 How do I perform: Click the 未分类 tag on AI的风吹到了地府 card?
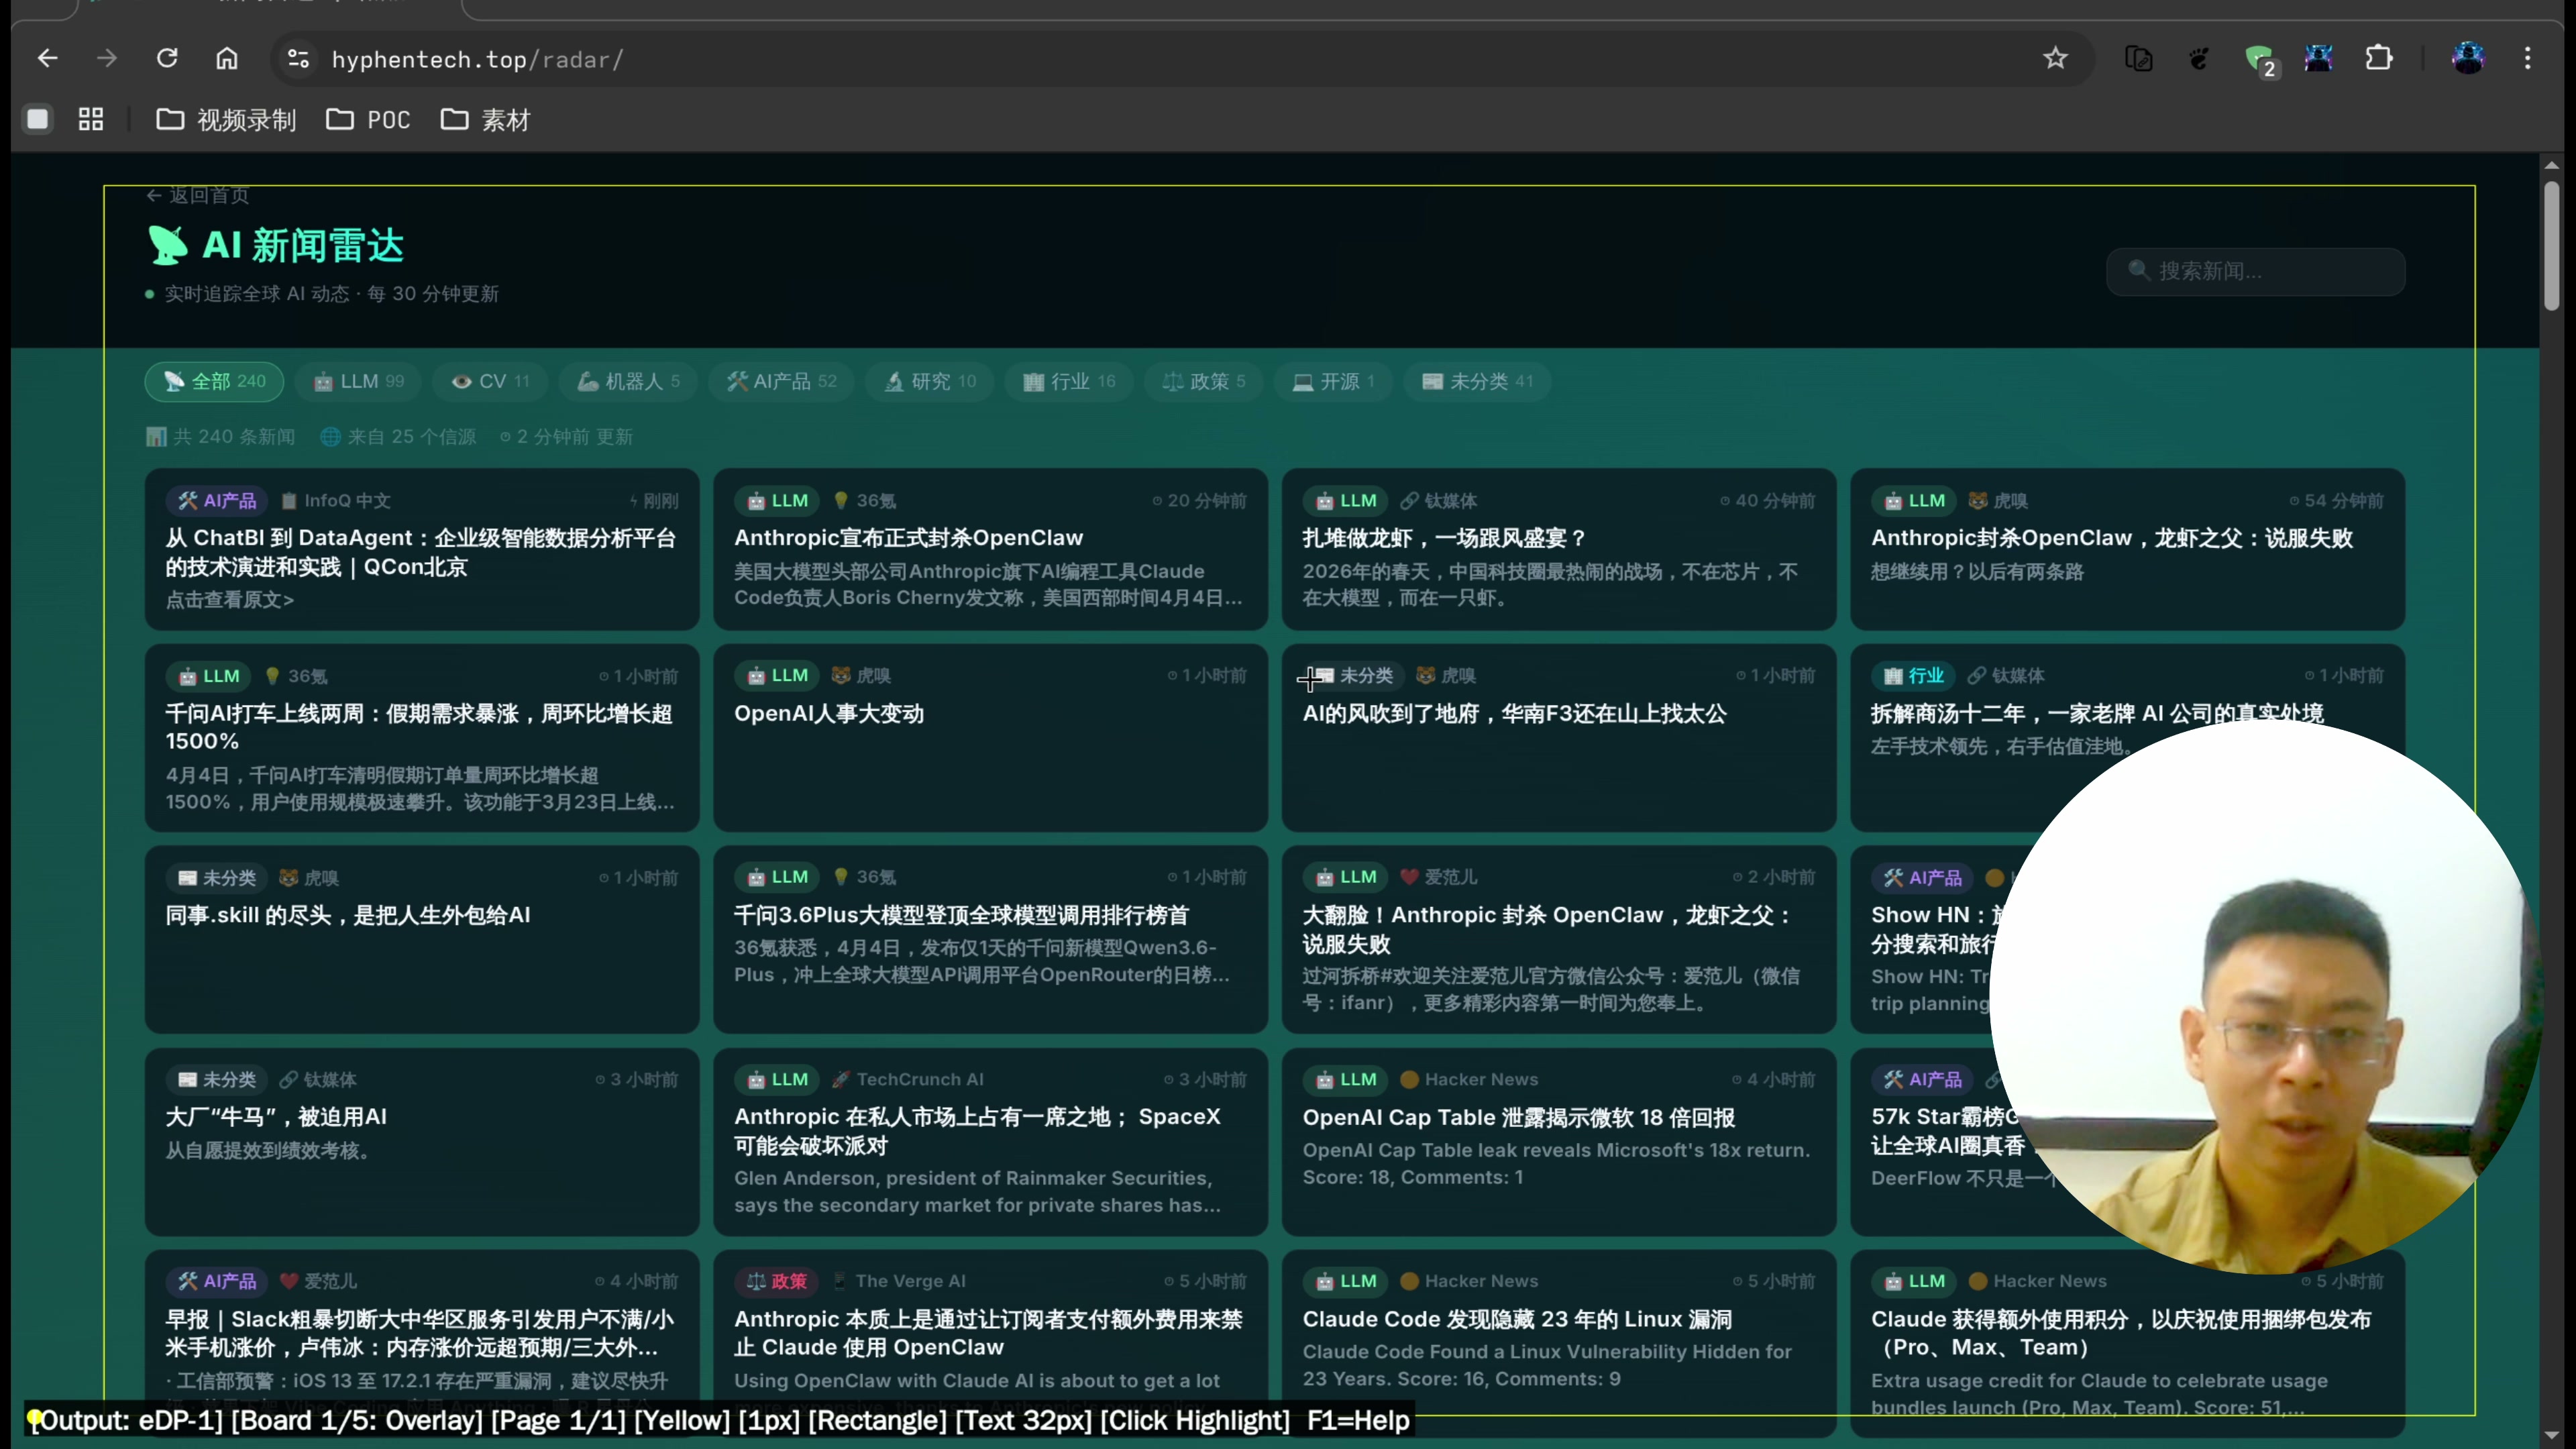pyautogui.click(x=1353, y=676)
